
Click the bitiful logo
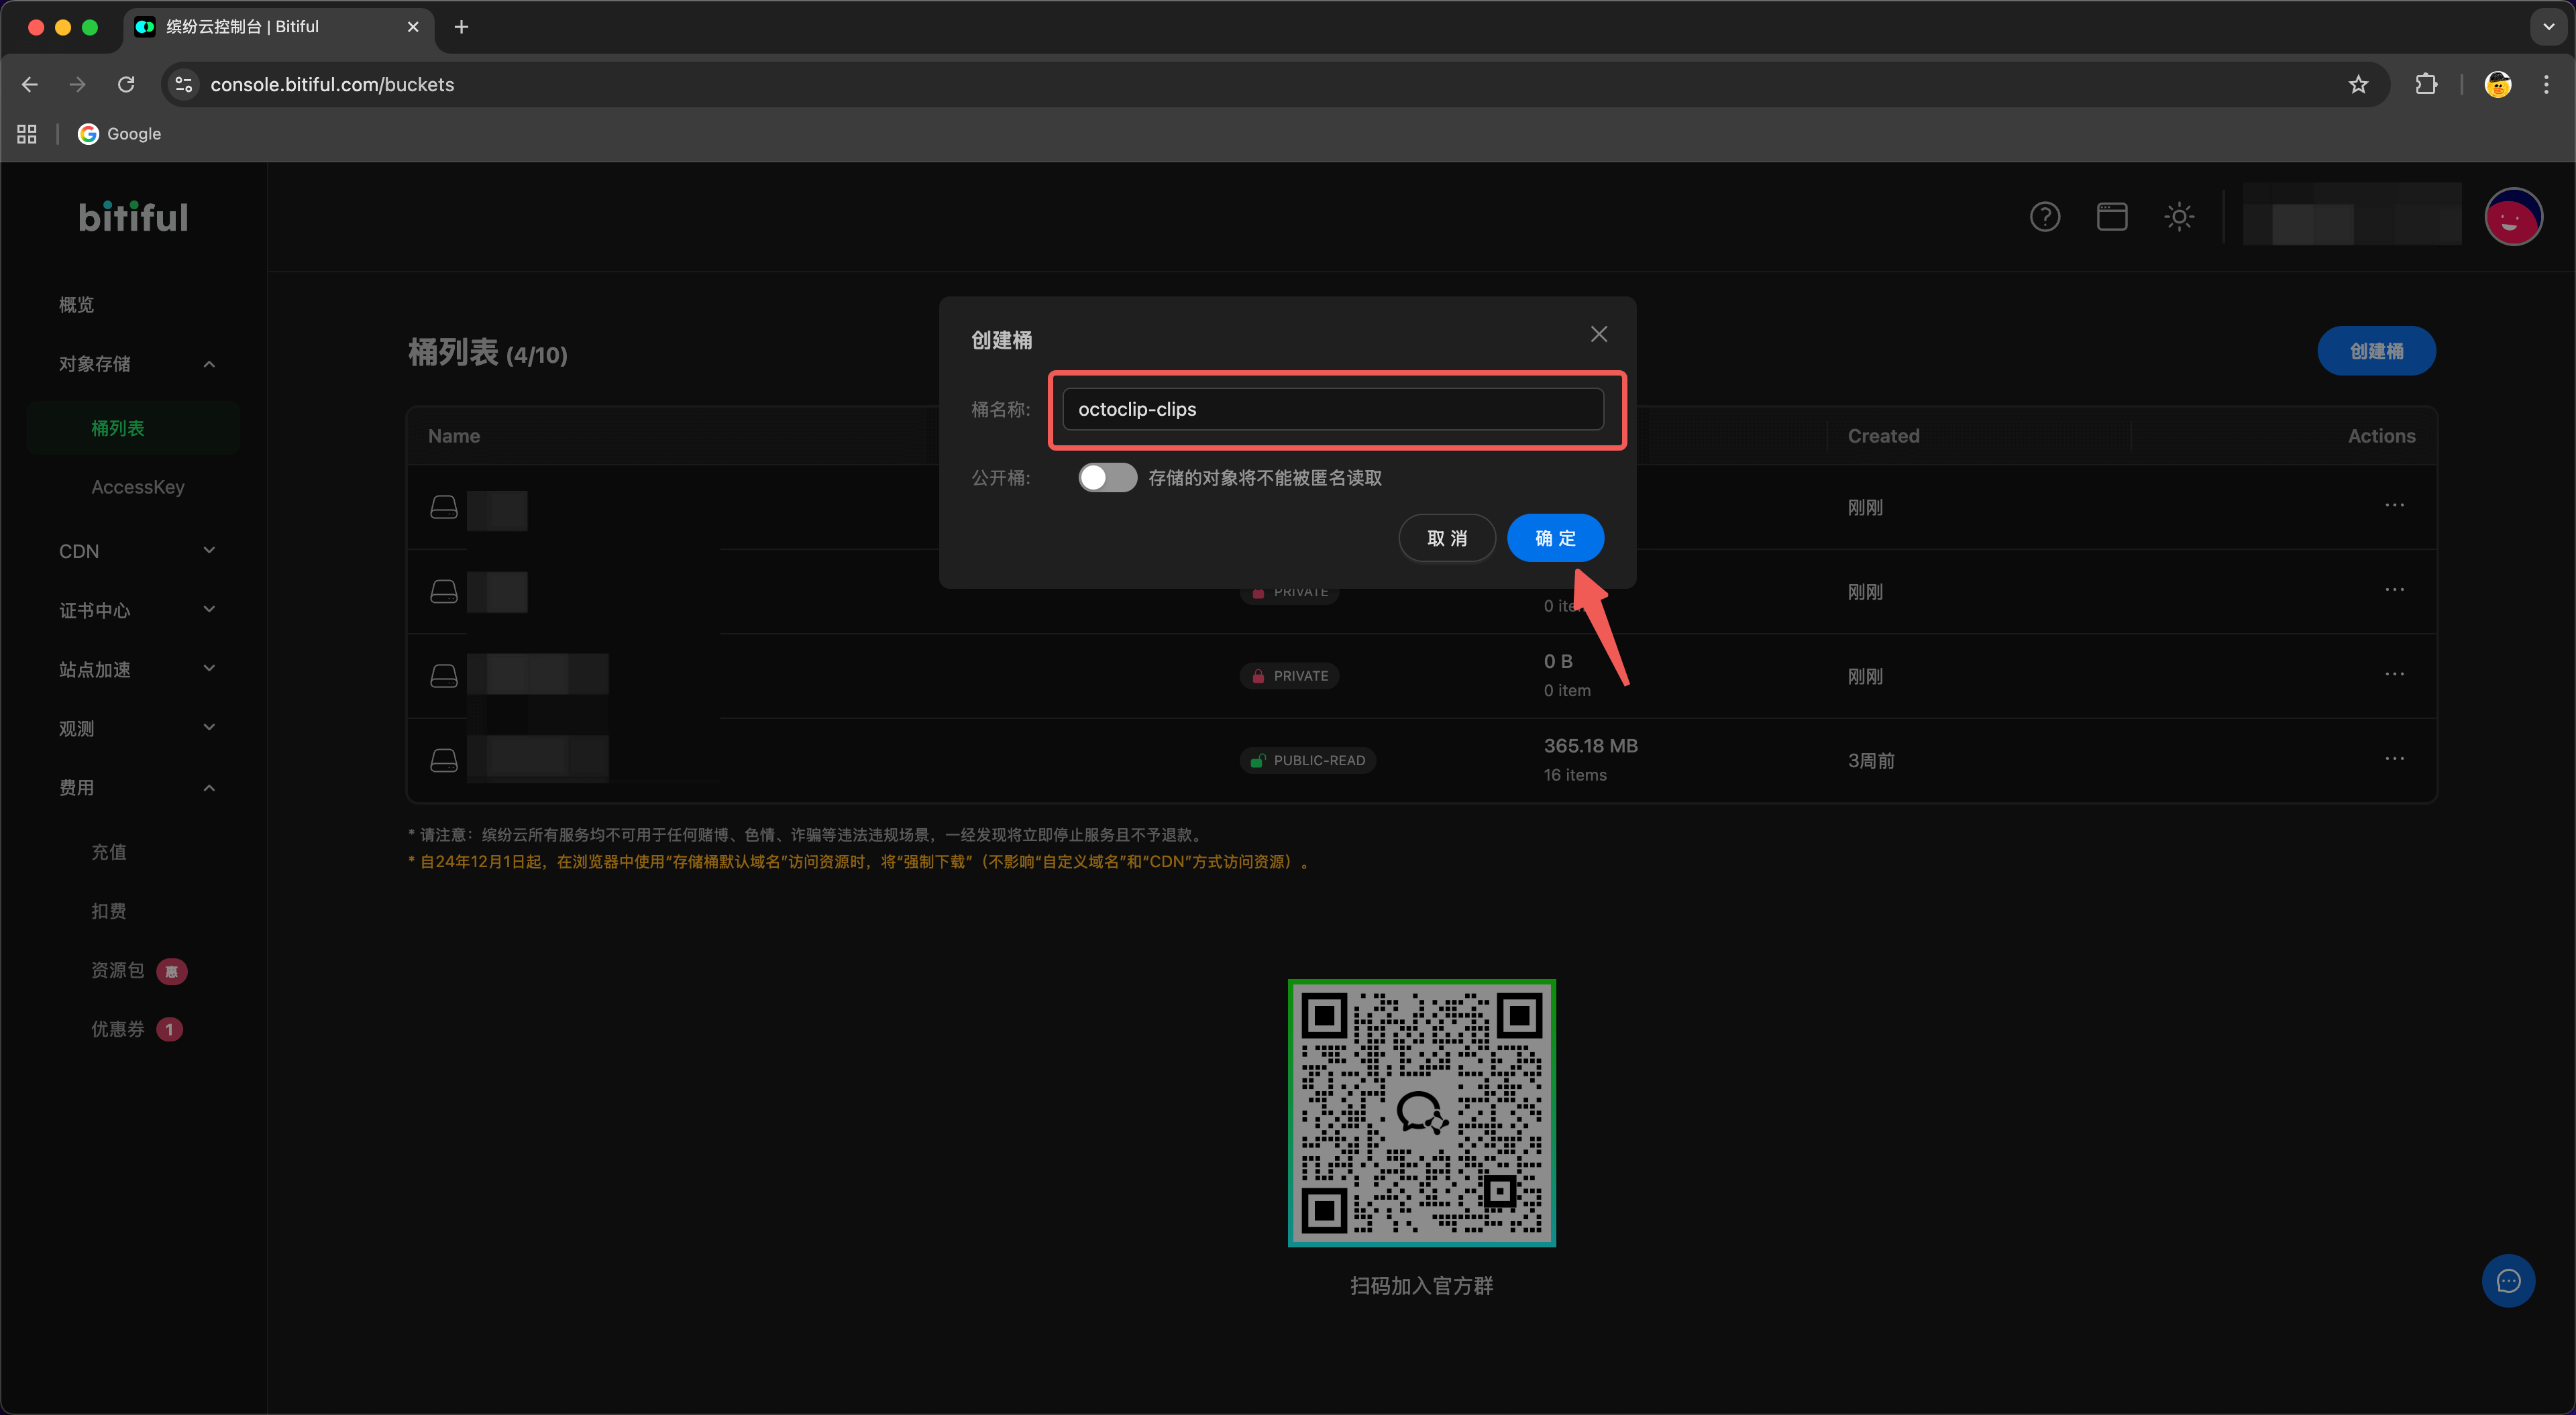coord(133,217)
